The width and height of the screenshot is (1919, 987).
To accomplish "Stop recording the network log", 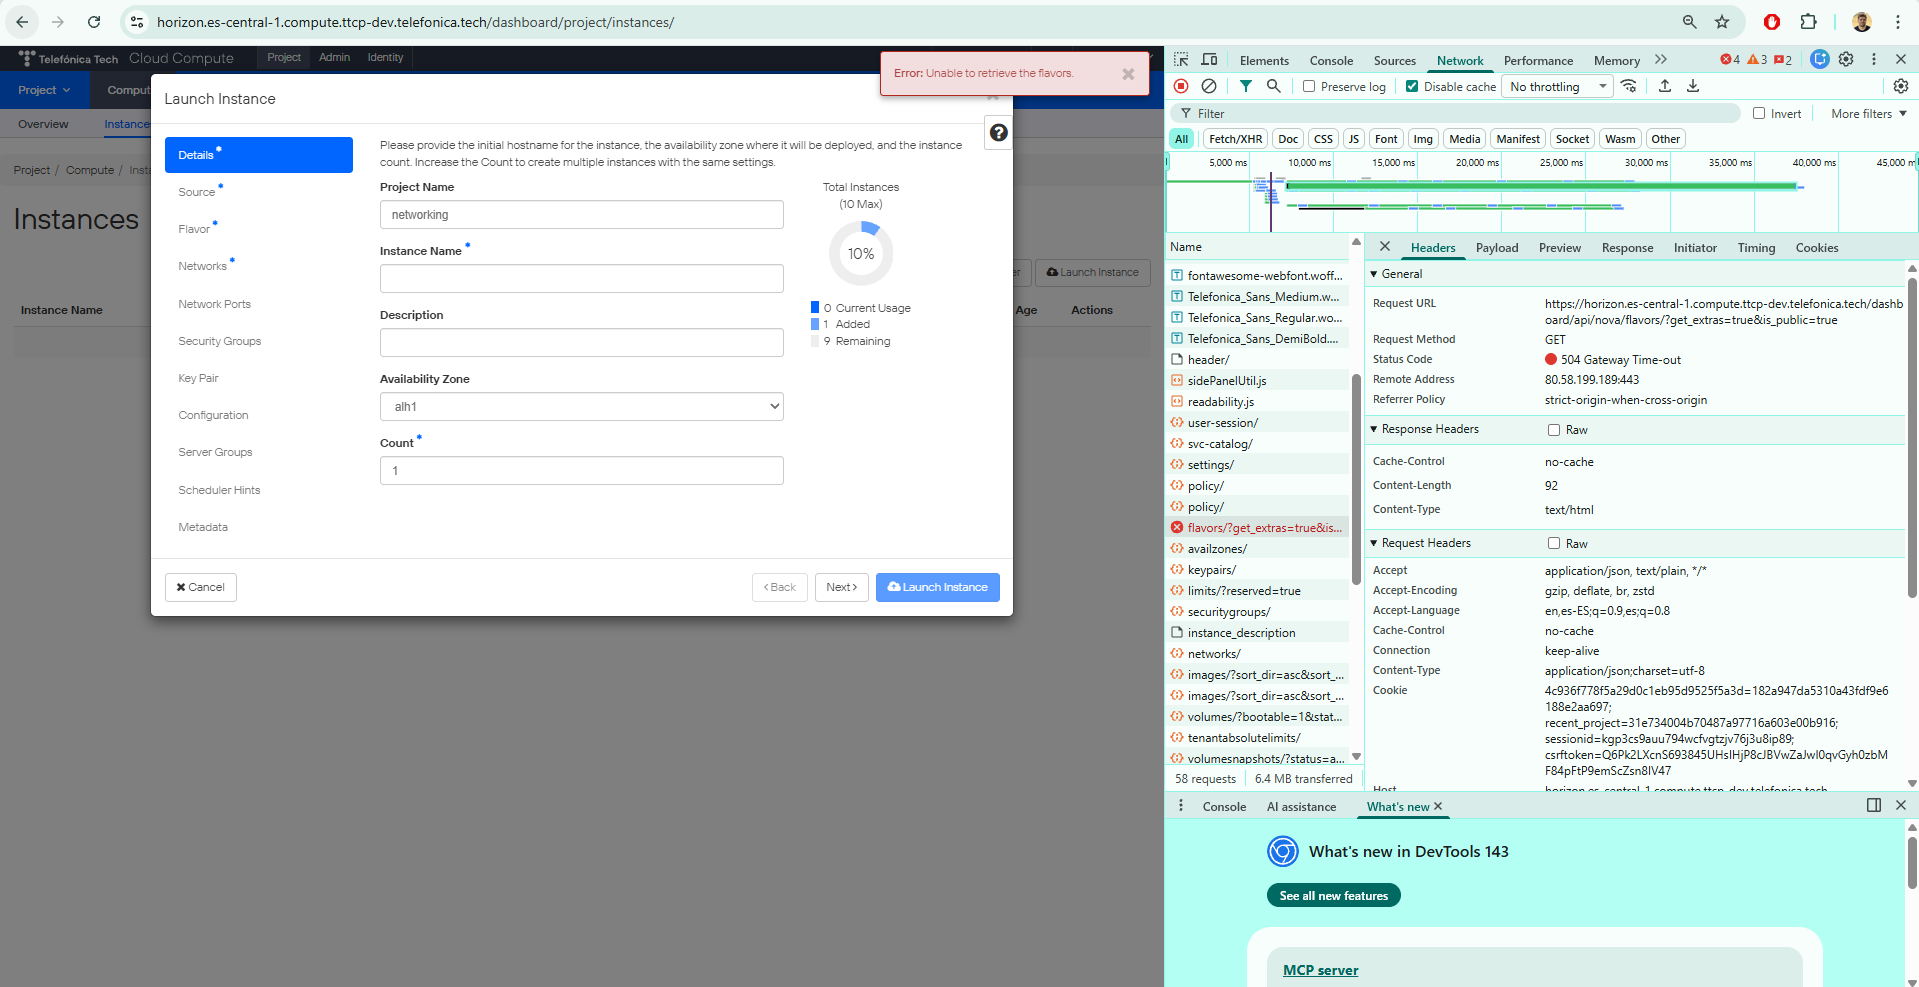I will (1181, 86).
